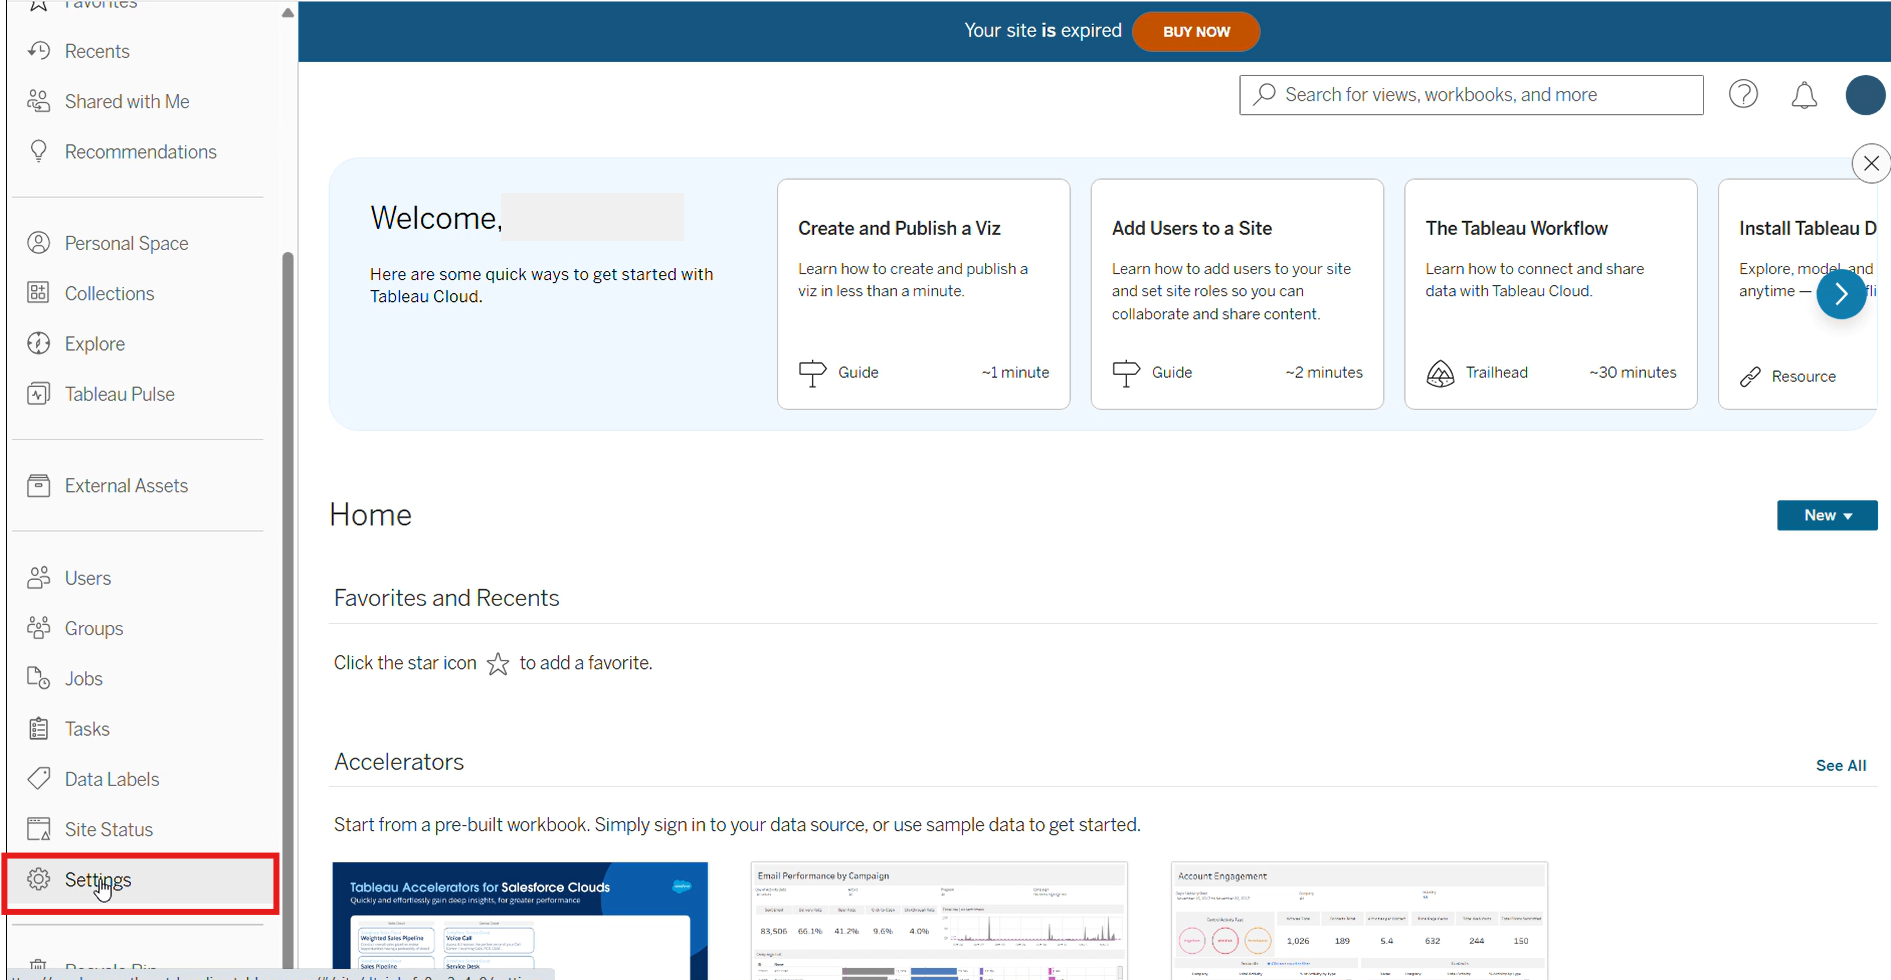Navigate to Explore
The height and width of the screenshot is (980, 1891).
point(95,344)
